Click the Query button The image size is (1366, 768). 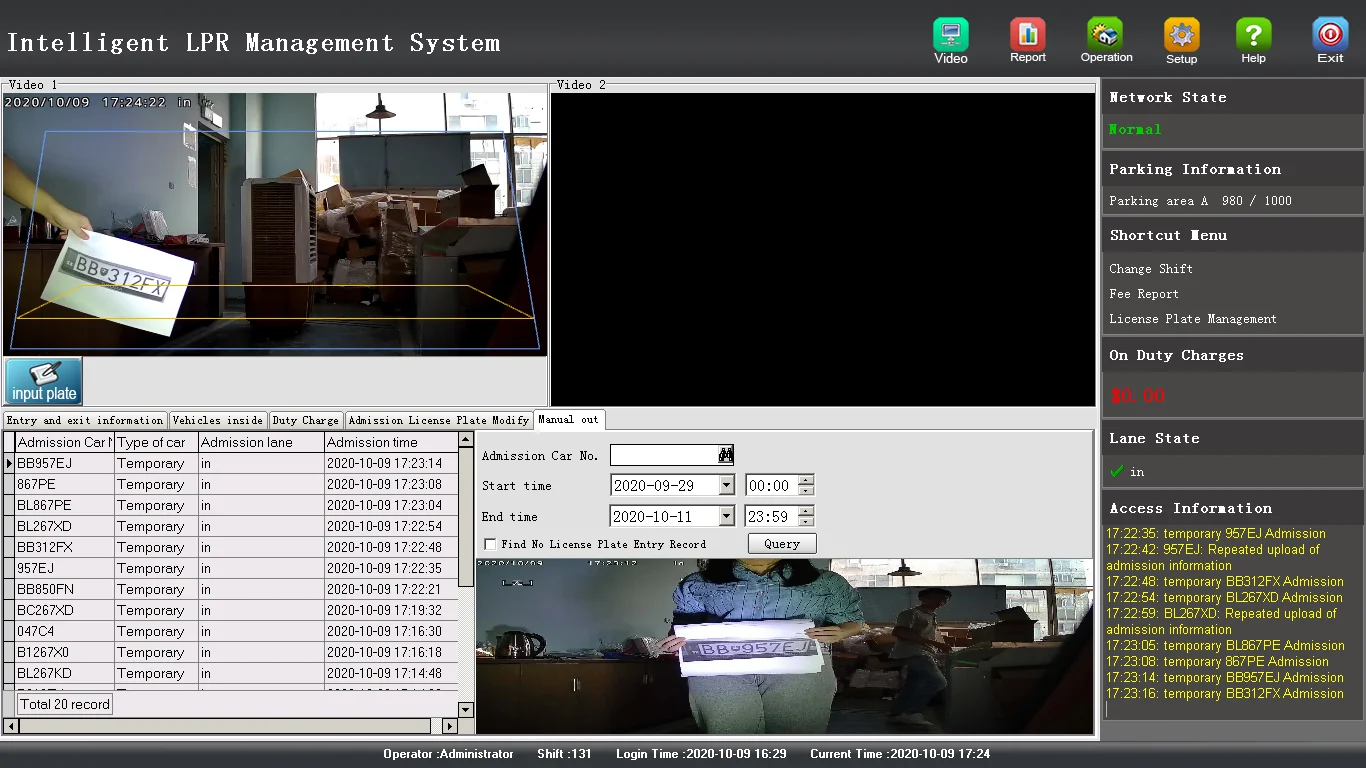tap(781, 544)
